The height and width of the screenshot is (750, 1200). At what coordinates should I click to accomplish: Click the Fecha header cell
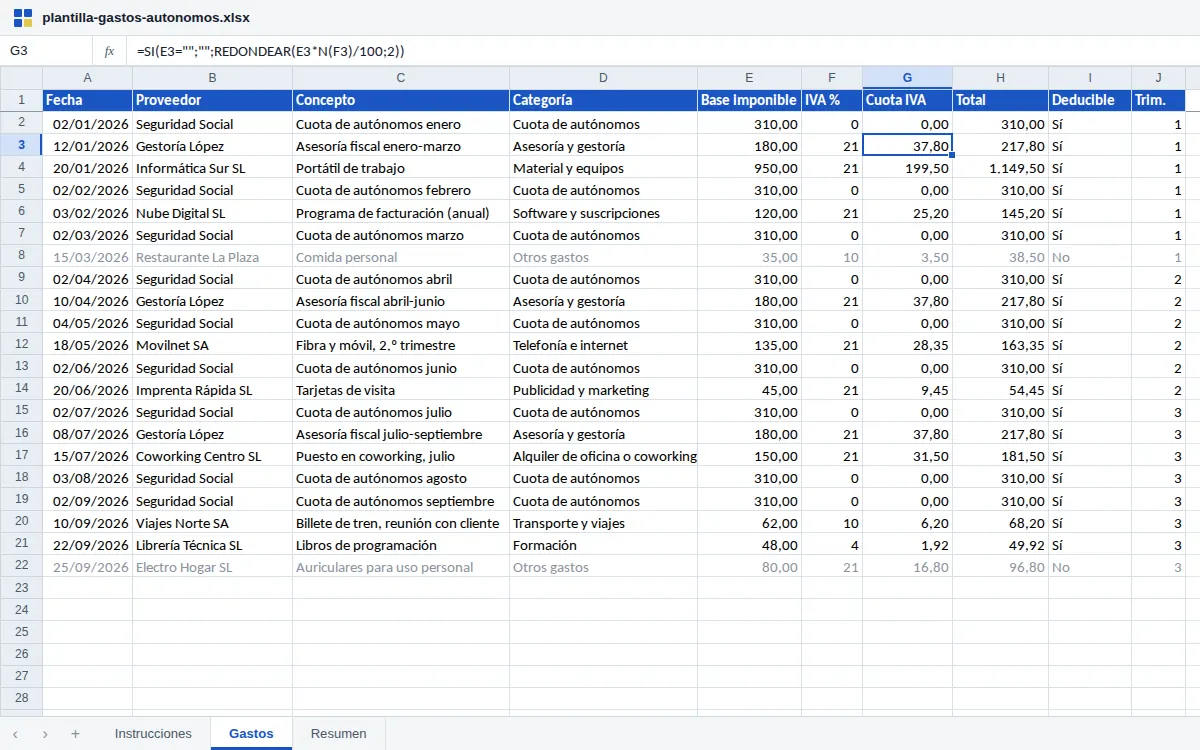coord(88,100)
